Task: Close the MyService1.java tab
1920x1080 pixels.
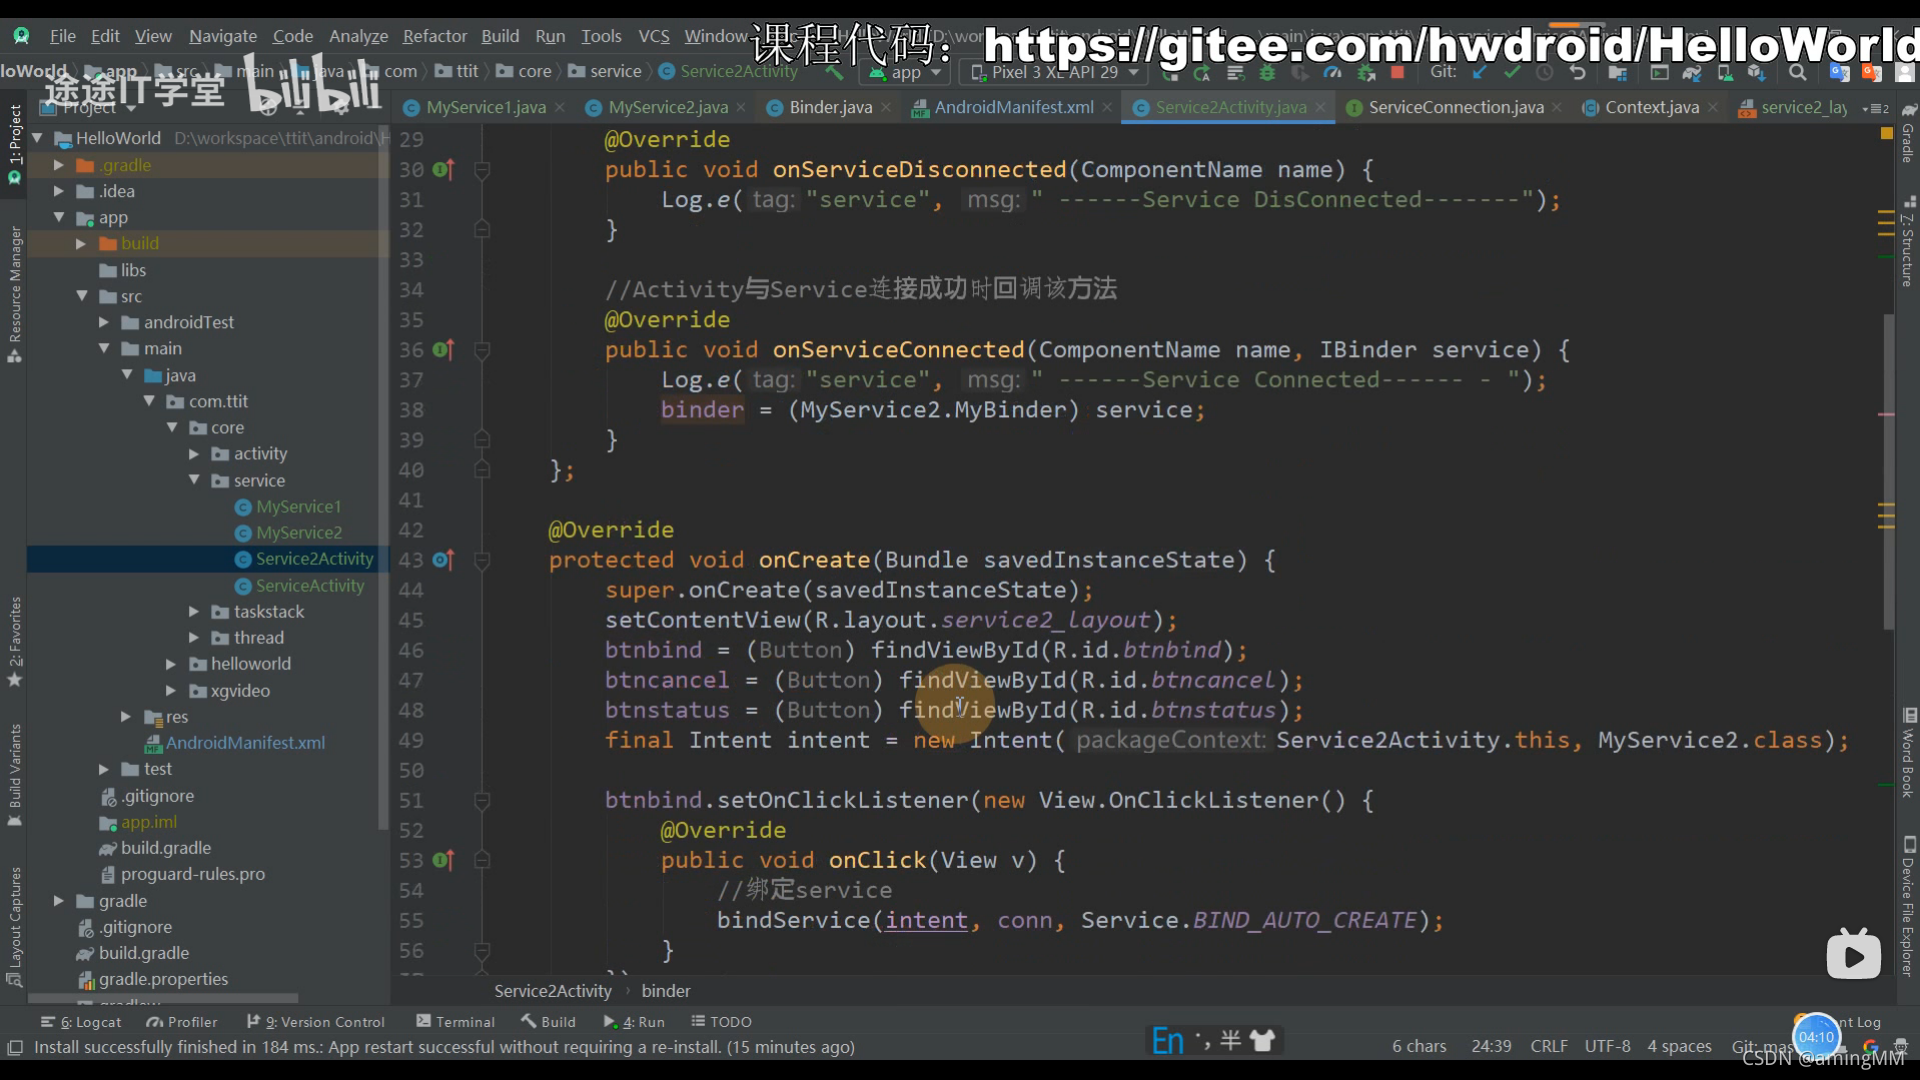Action: pyautogui.click(x=560, y=107)
